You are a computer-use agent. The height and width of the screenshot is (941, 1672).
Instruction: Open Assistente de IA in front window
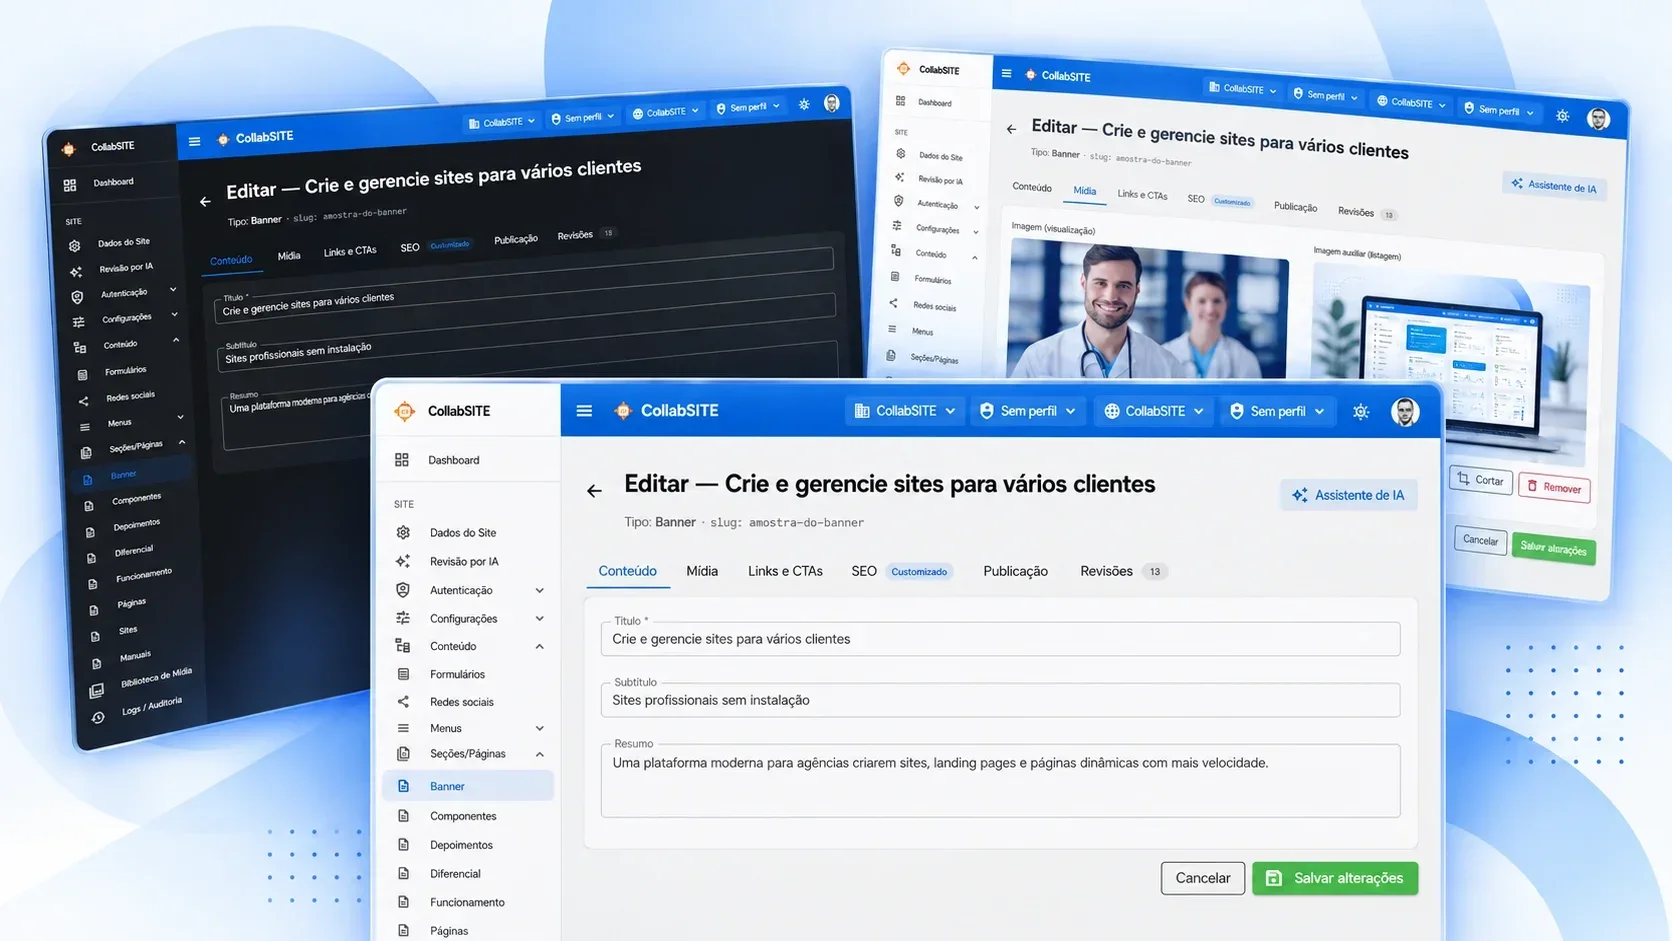coord(1349,495)
